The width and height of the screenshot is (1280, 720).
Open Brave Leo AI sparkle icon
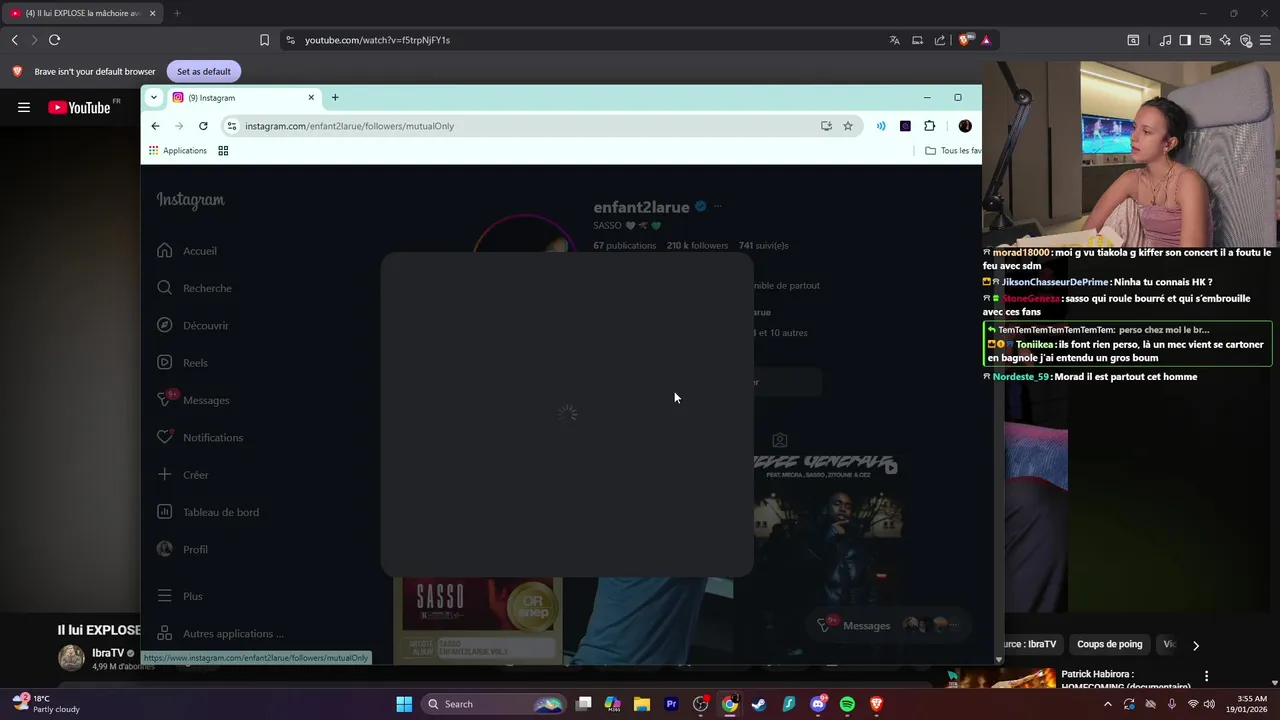click(1225, 40)
